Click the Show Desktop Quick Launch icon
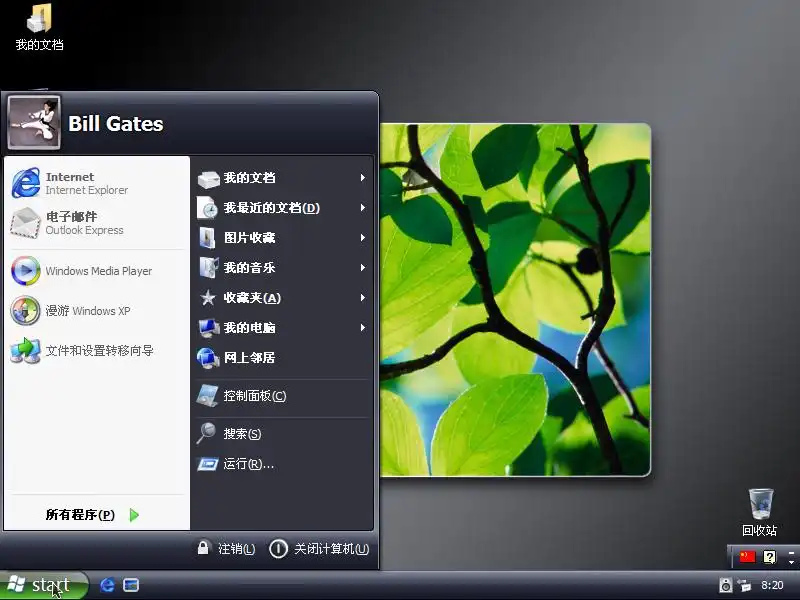Screen dimensions: 800x600 [x=131, y=585]
